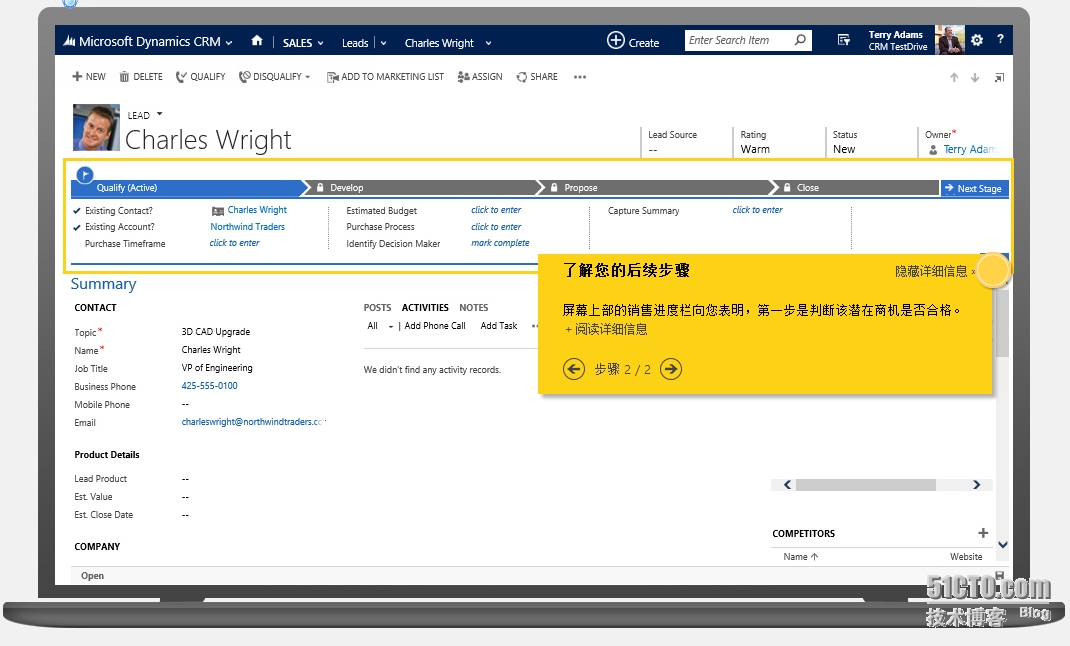Switch to POSTS tab
This screenshot has height=646, width=1070.
tap(377, 308)
